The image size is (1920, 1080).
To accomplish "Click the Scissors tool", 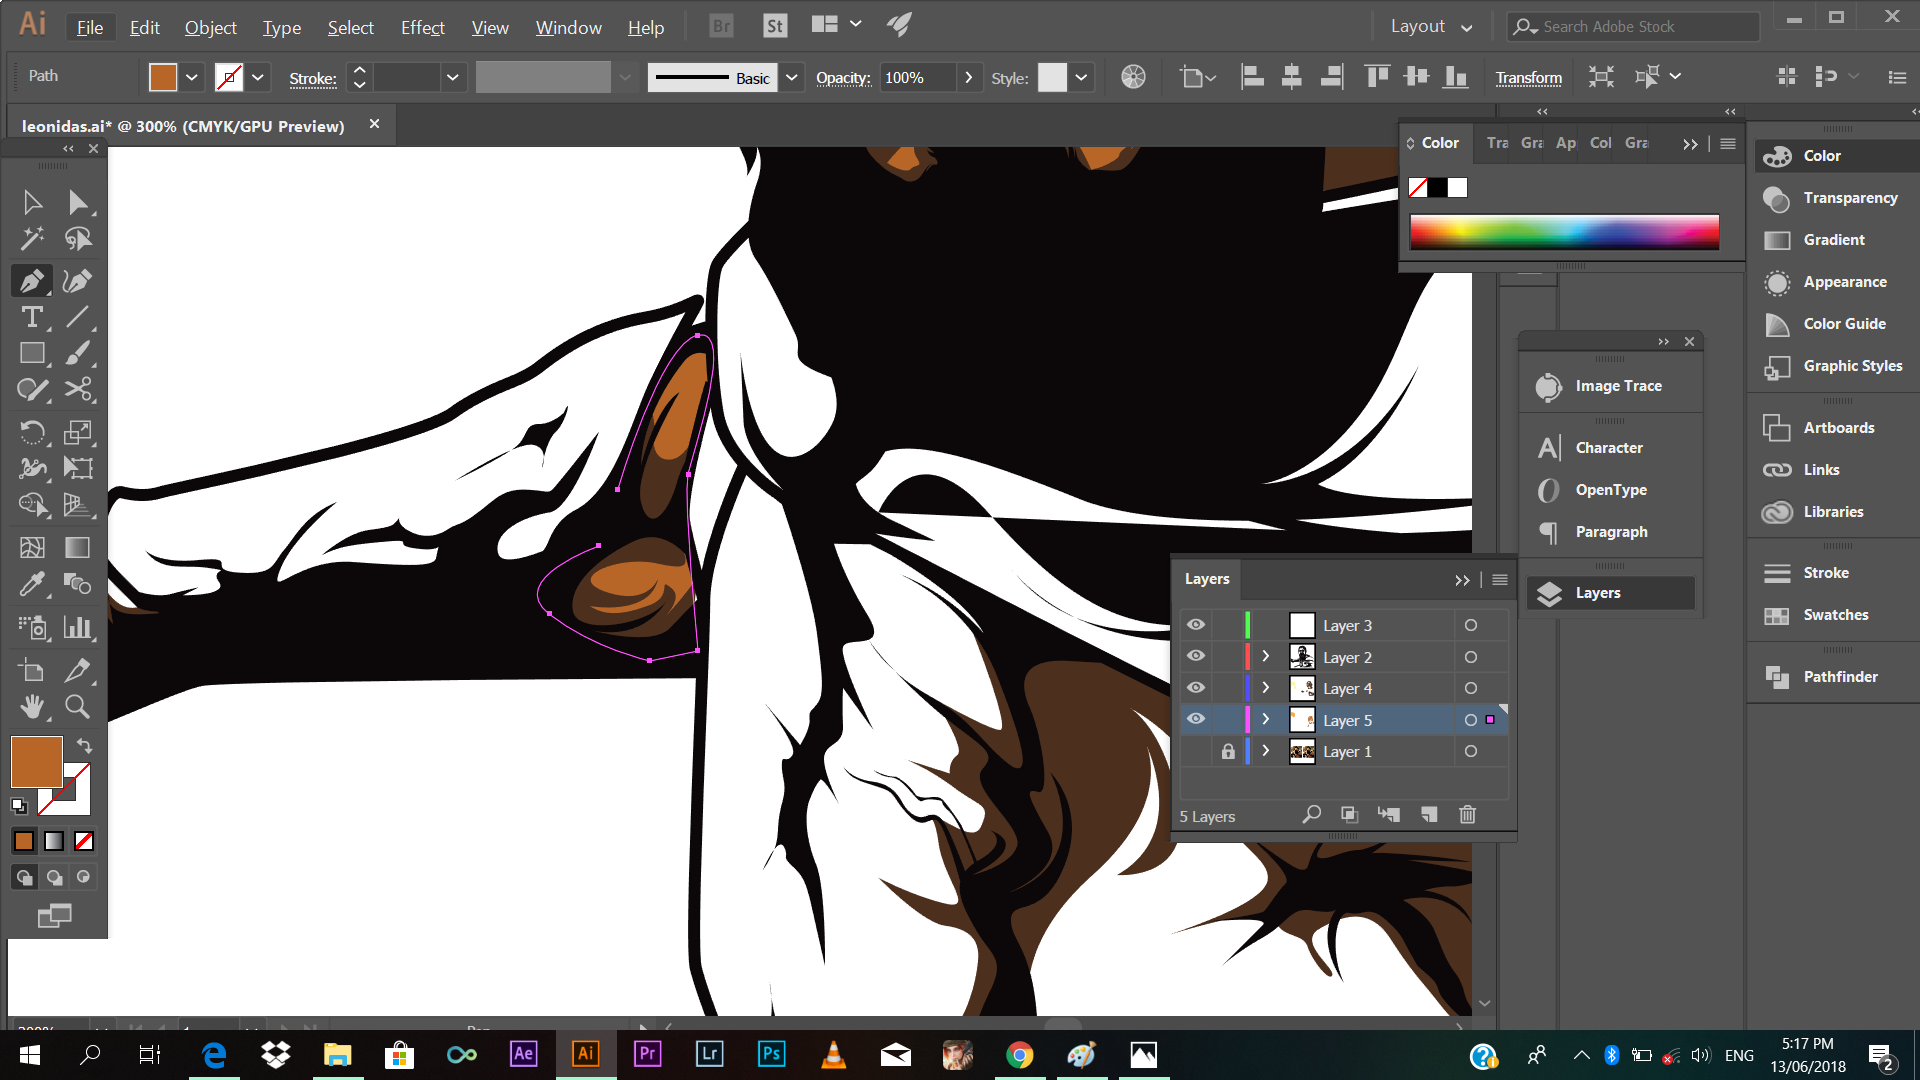I will click(78, 389).
